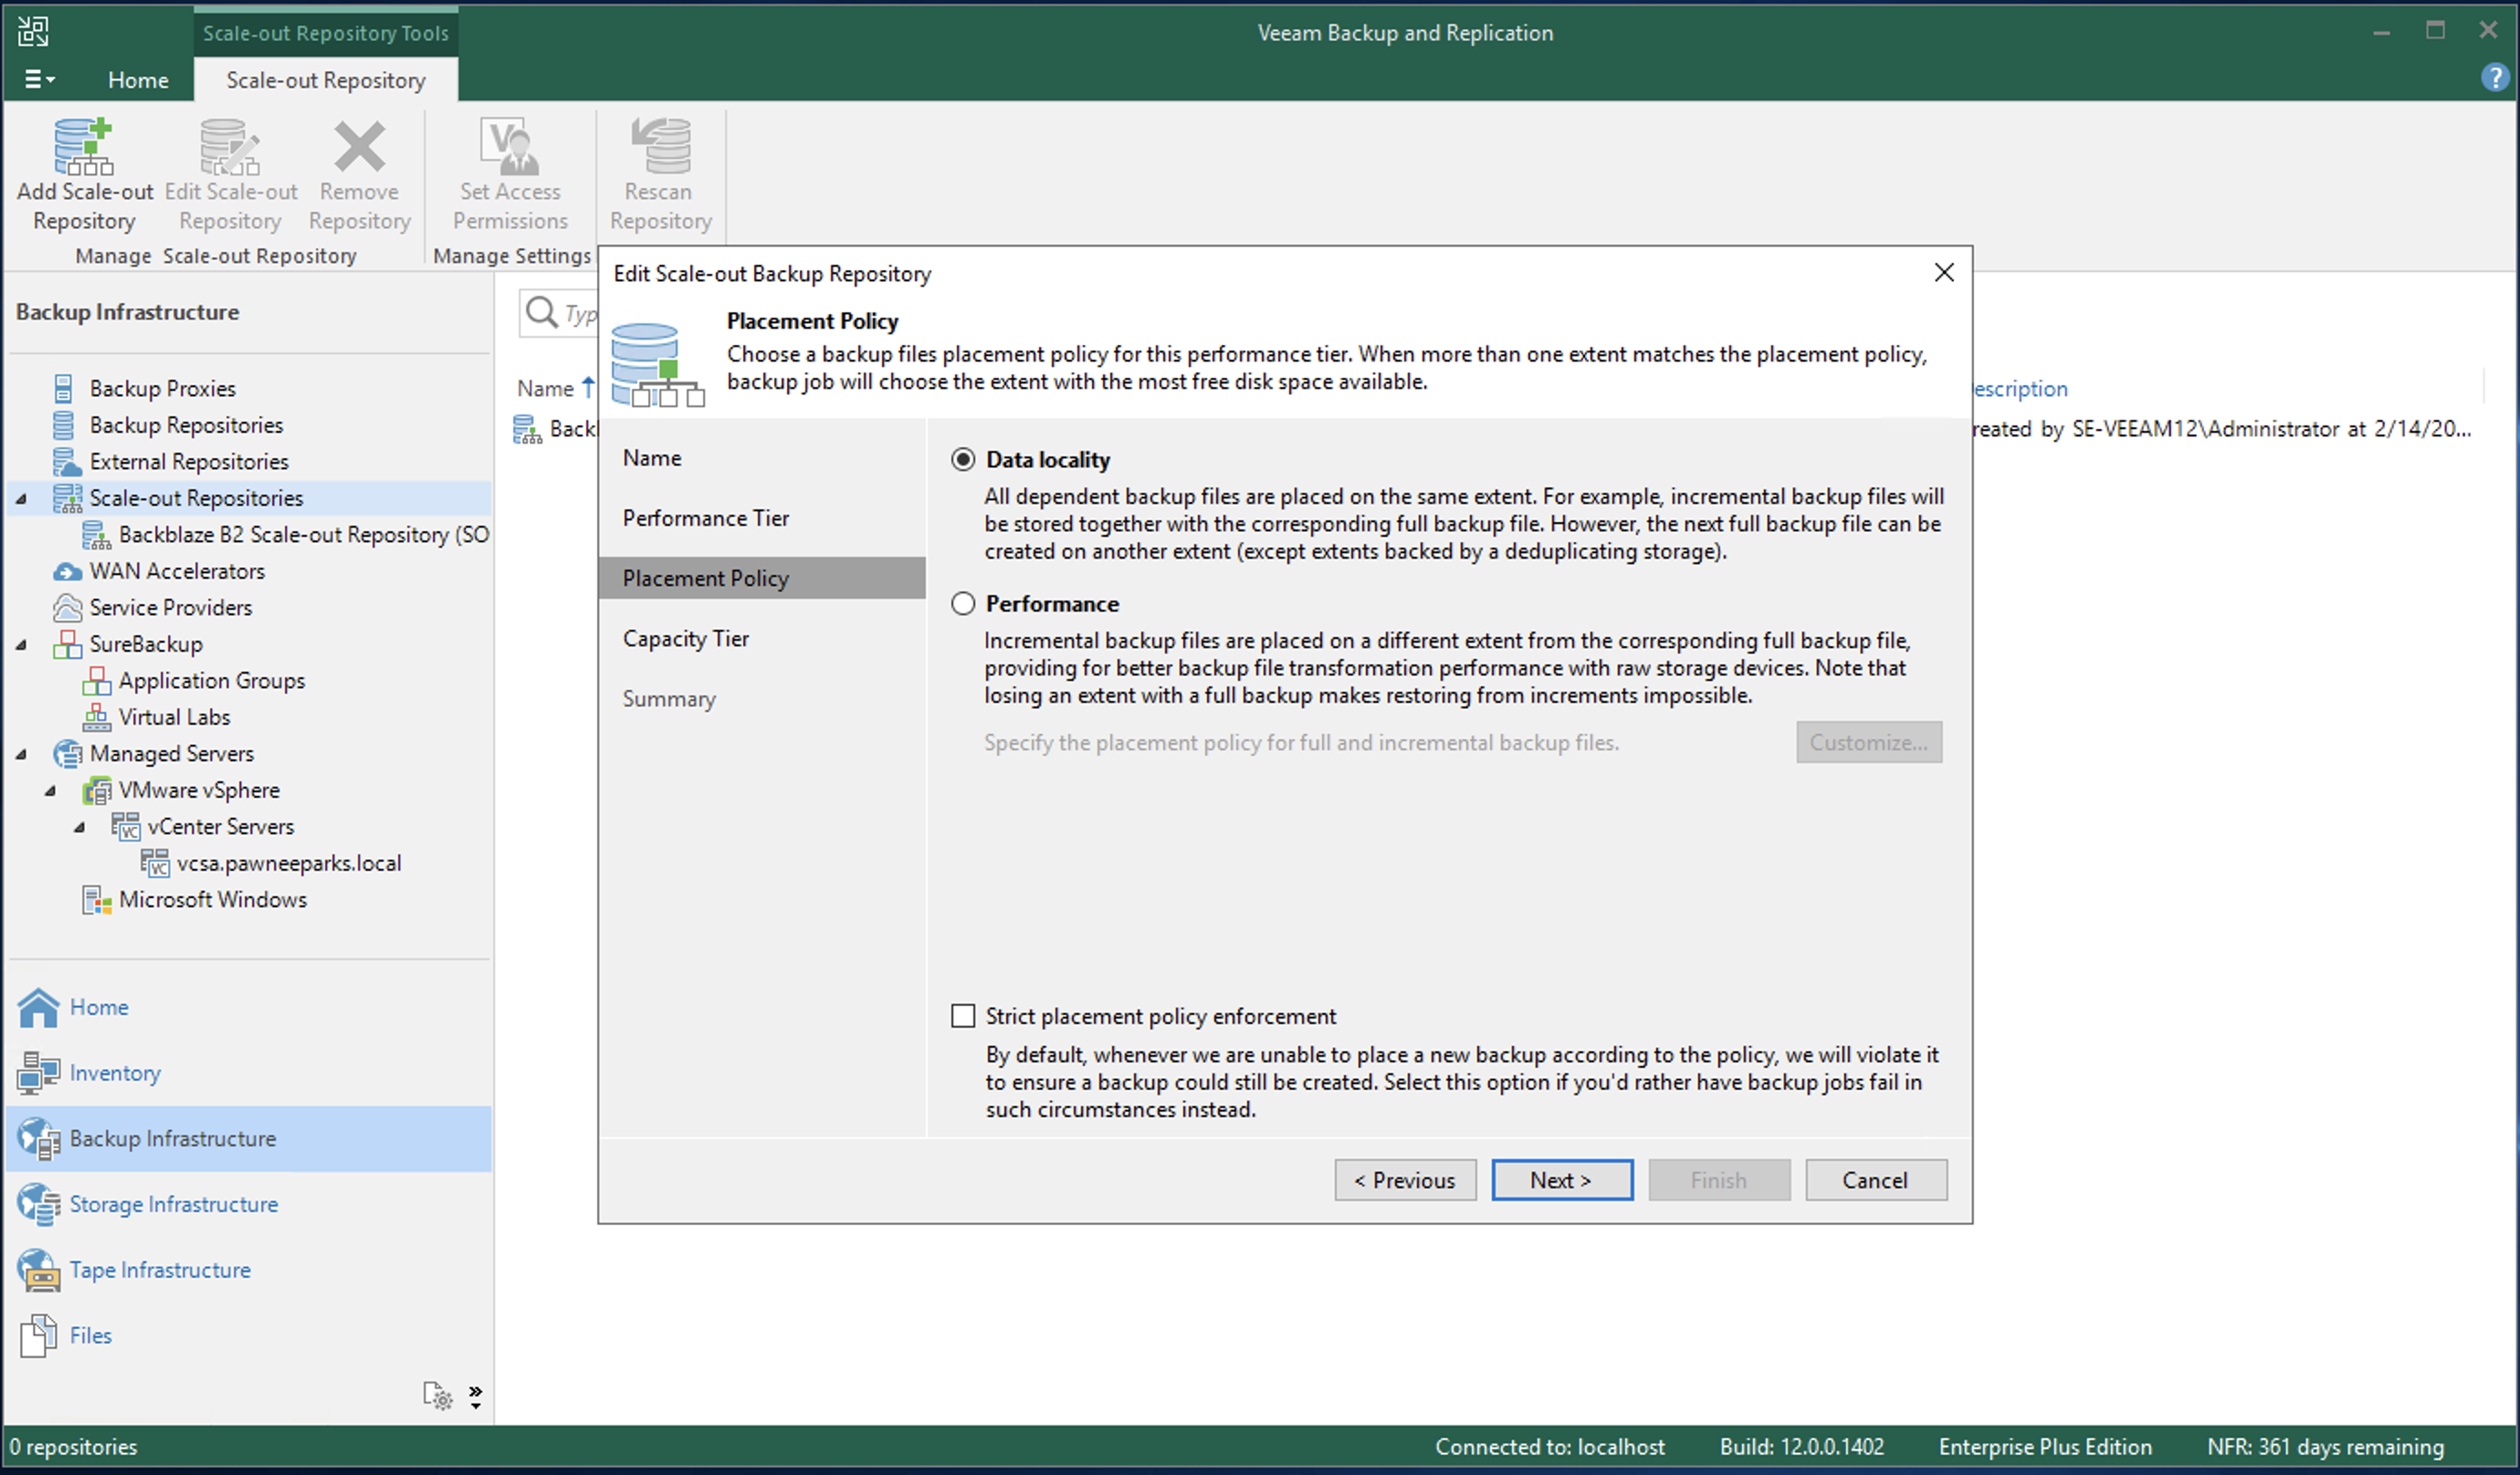
Task: Switch to Scale-out Repository ribbon tab
Action: [325, 79]
